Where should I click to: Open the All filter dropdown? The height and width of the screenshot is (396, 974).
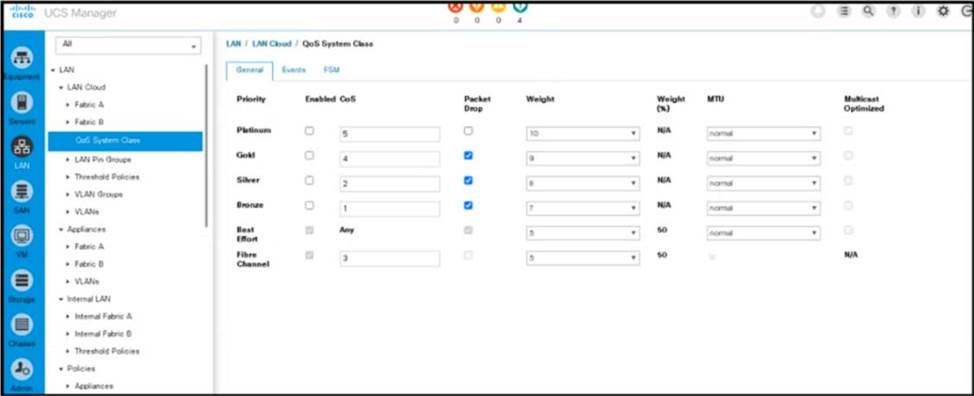pyautogui.click(x=129, y=46)
